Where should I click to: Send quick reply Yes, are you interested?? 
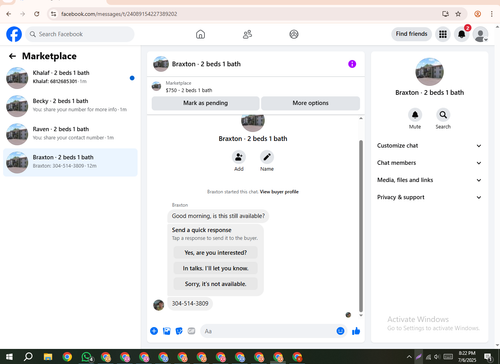tap(215, 253)
